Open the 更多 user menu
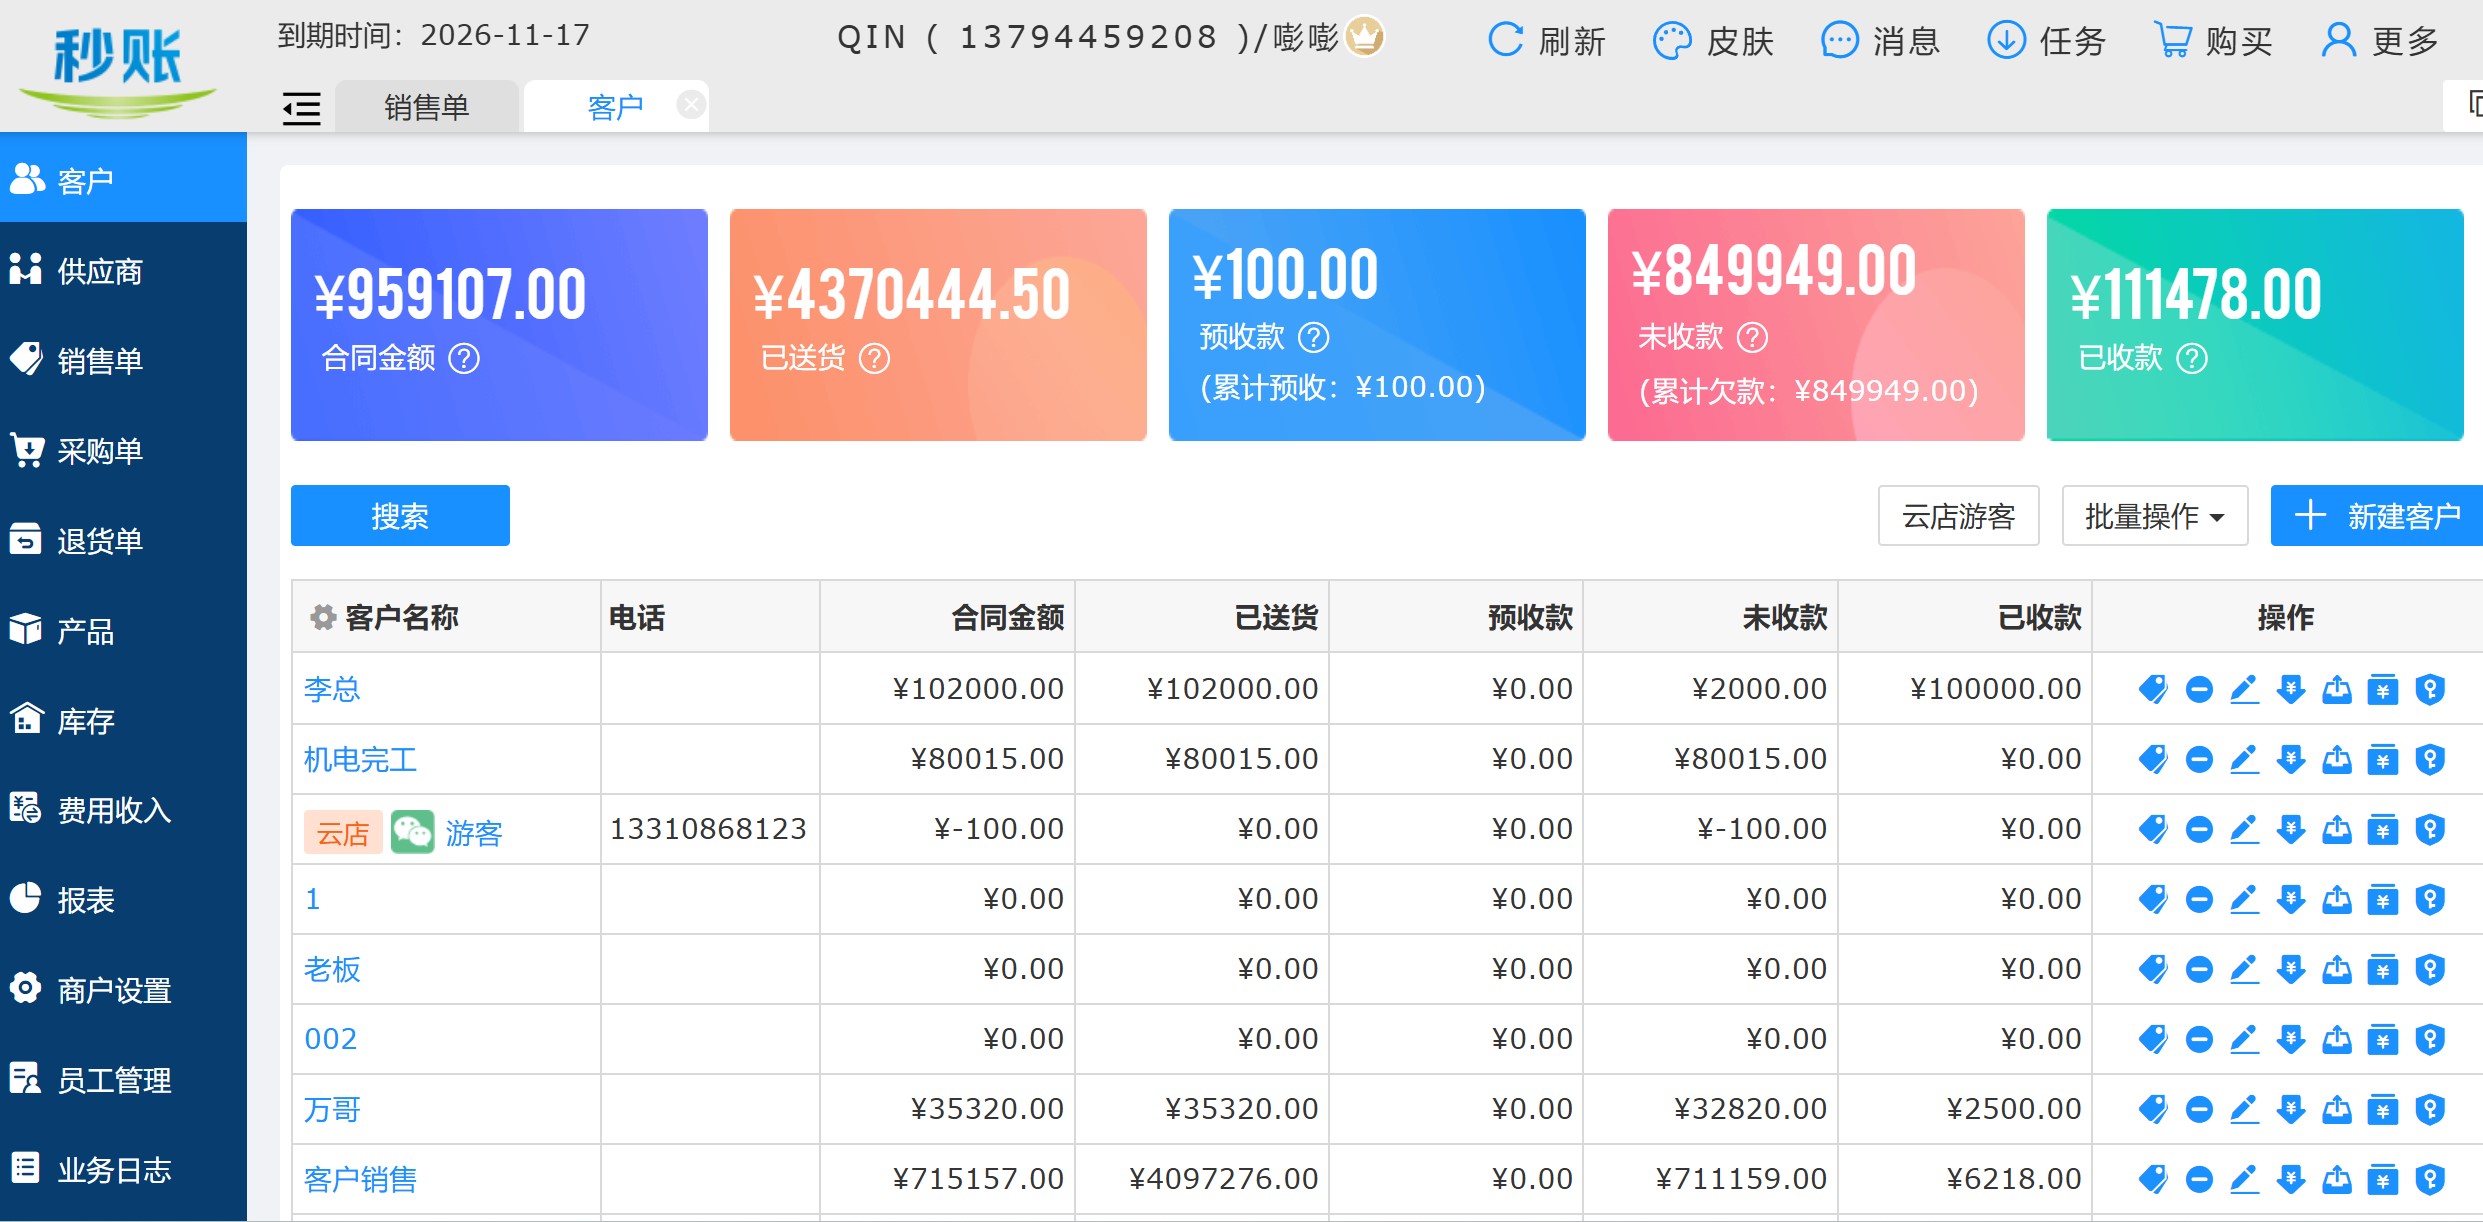The height and width of the screenshot is (1222, 2483). (x=2380, y=41)
